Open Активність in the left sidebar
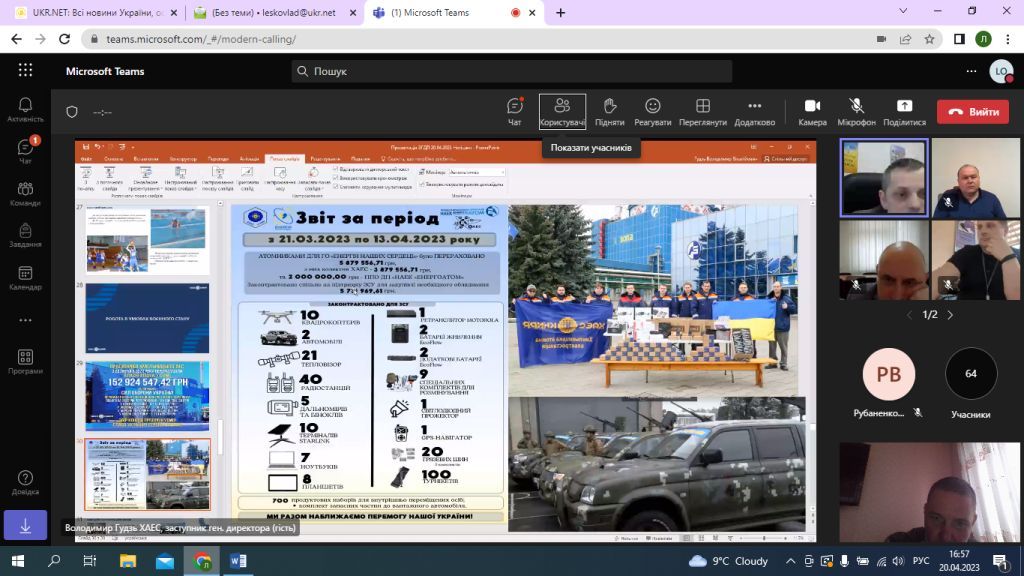 click(25, 110)
